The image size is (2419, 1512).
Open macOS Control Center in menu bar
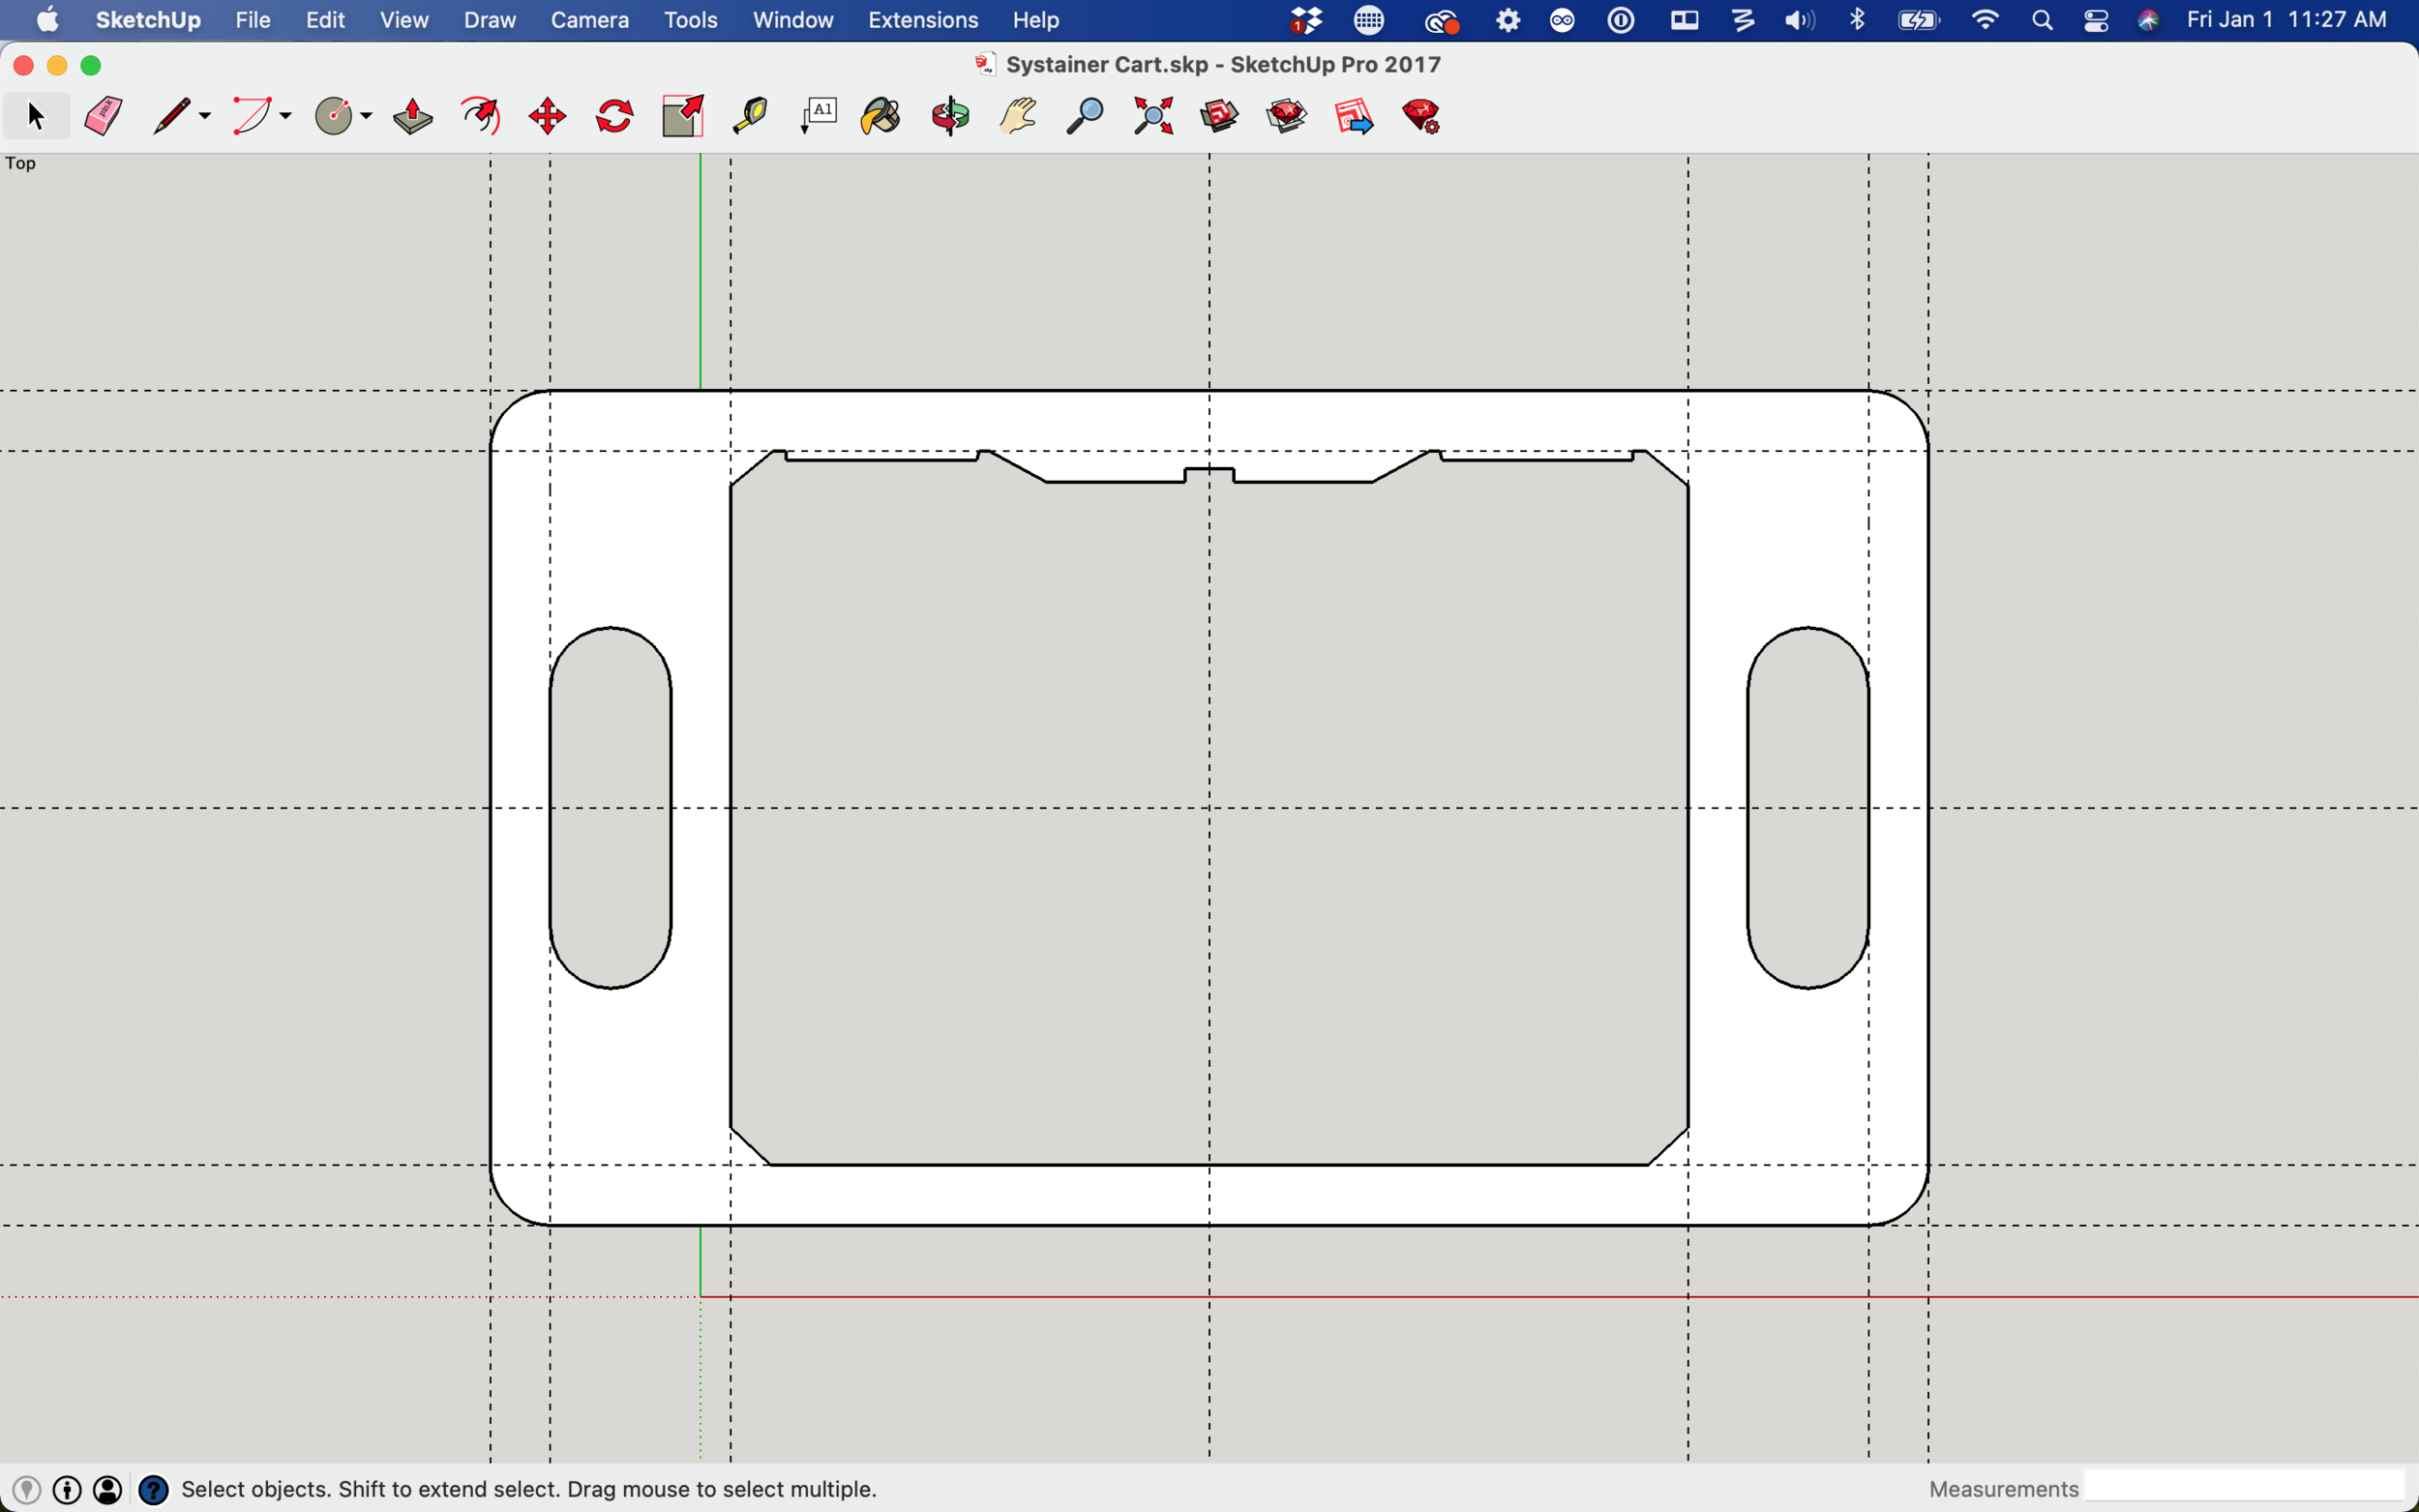tap(2095, 20)
